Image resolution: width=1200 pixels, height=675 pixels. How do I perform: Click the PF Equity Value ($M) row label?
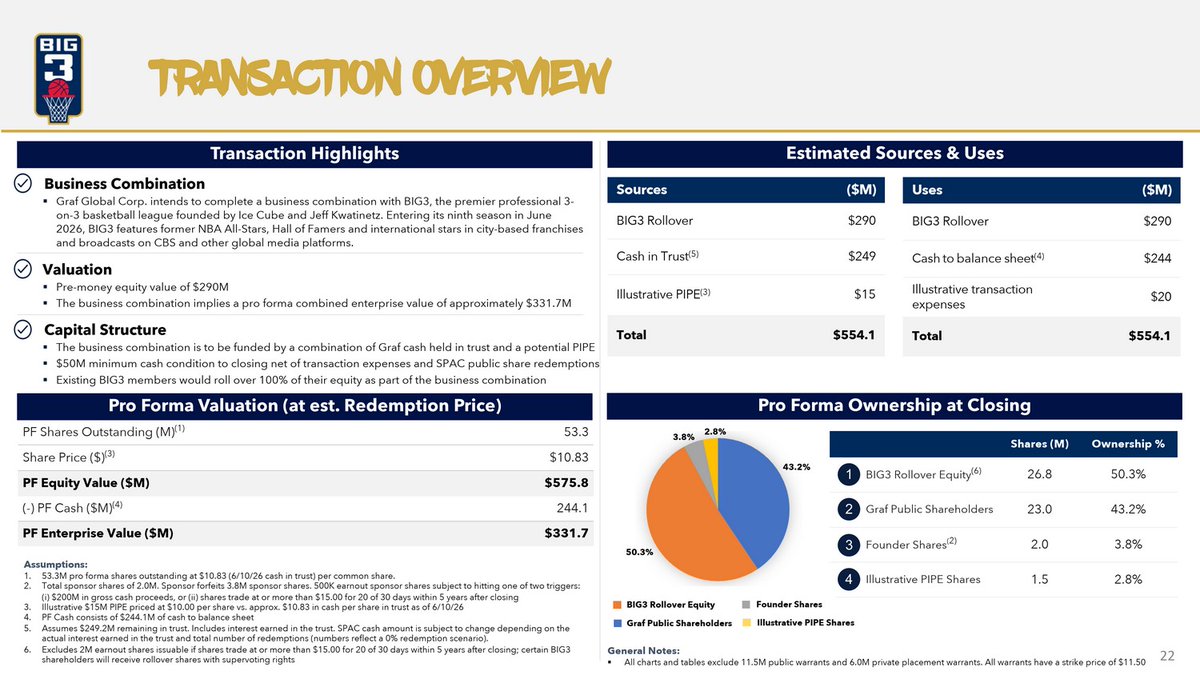86,483
